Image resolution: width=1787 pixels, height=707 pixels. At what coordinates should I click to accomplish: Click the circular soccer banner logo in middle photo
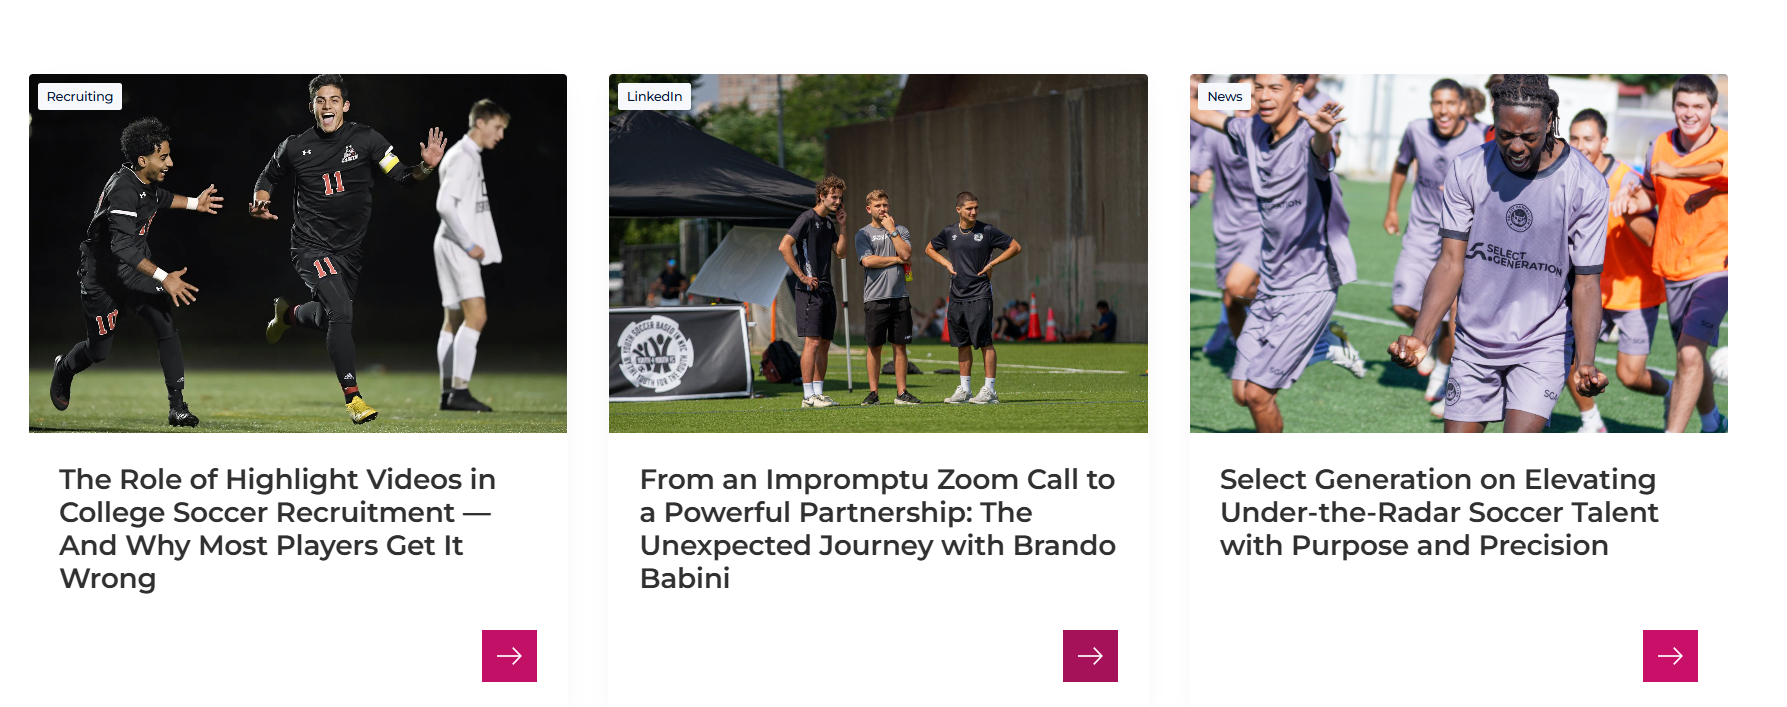tap(655, 355)
